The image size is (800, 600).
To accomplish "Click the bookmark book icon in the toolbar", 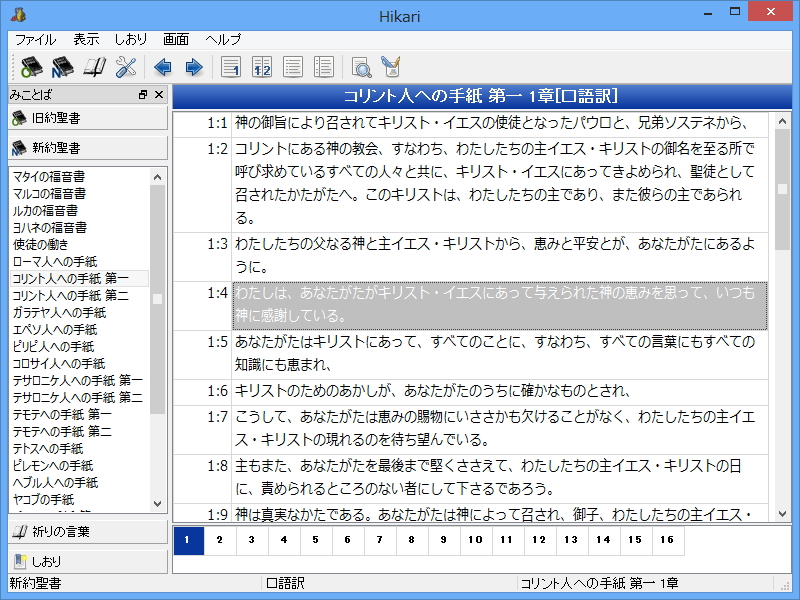I will tap(94, 65).
